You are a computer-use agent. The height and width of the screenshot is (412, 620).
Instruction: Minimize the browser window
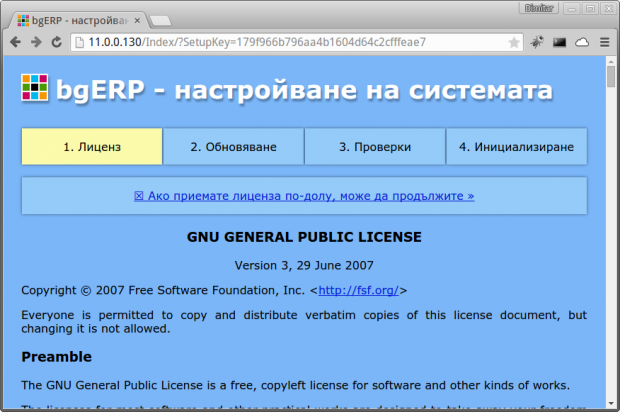(572, 8)
